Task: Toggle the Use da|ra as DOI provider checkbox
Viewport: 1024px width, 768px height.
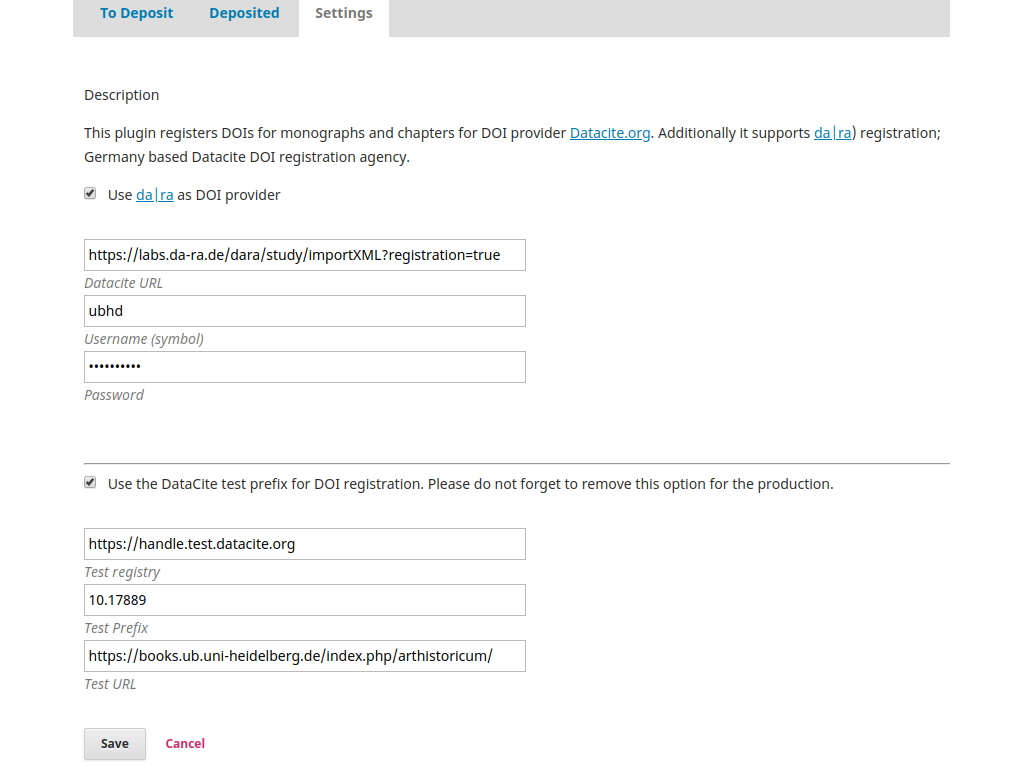Action: coord(90,193)
